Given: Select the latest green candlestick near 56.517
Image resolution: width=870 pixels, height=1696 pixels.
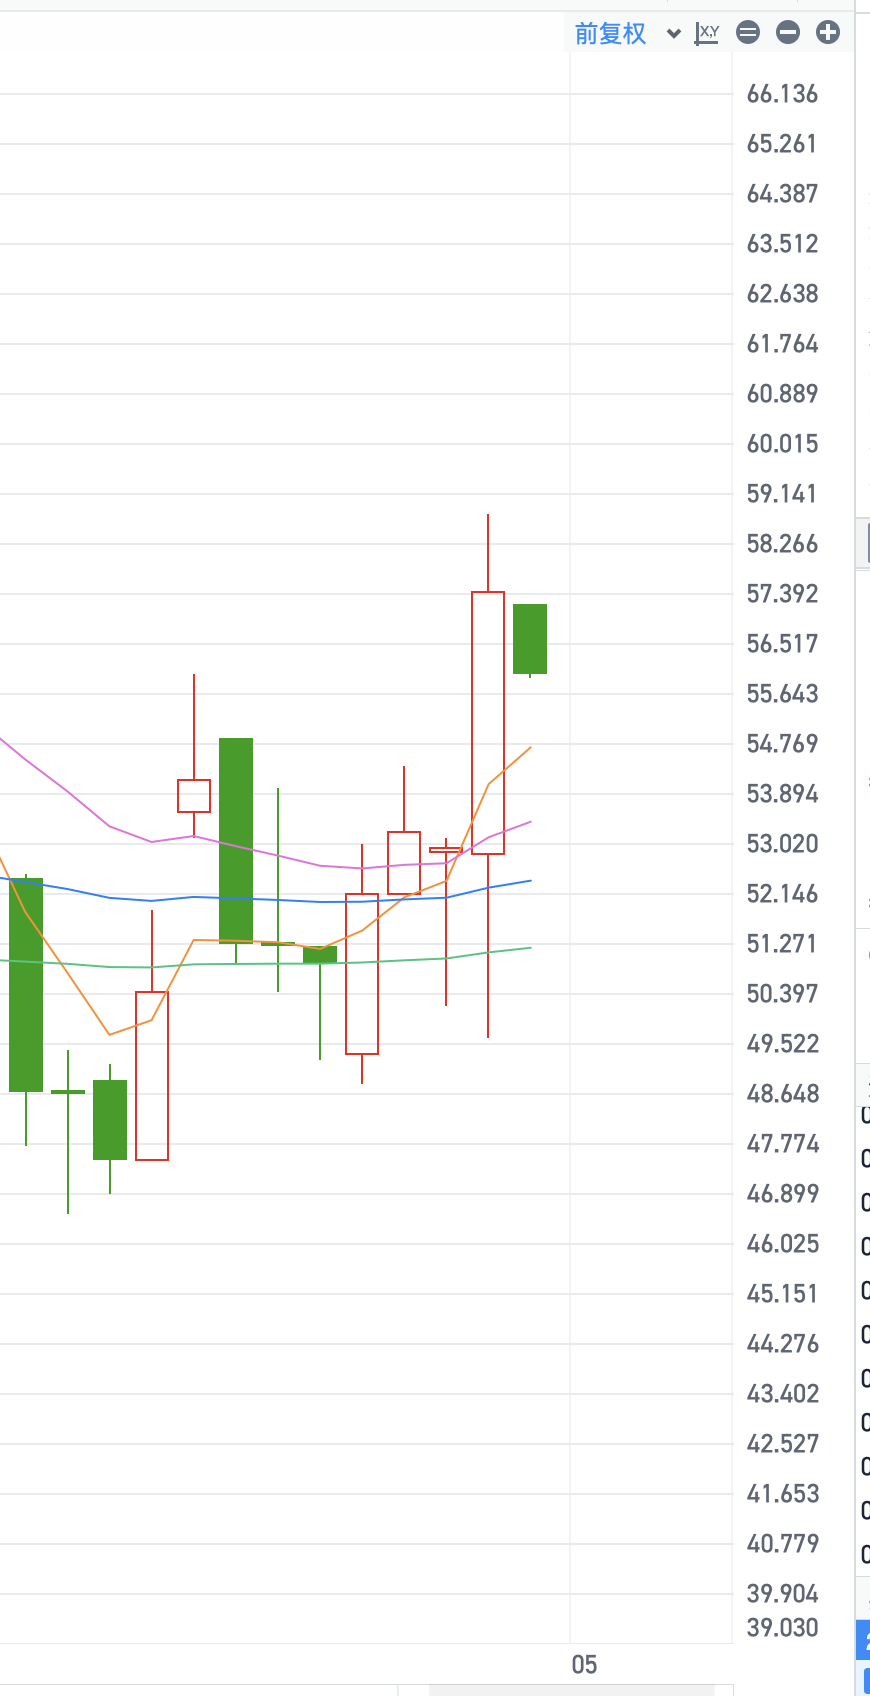Looking at the screenshot, I should point(530,639).
